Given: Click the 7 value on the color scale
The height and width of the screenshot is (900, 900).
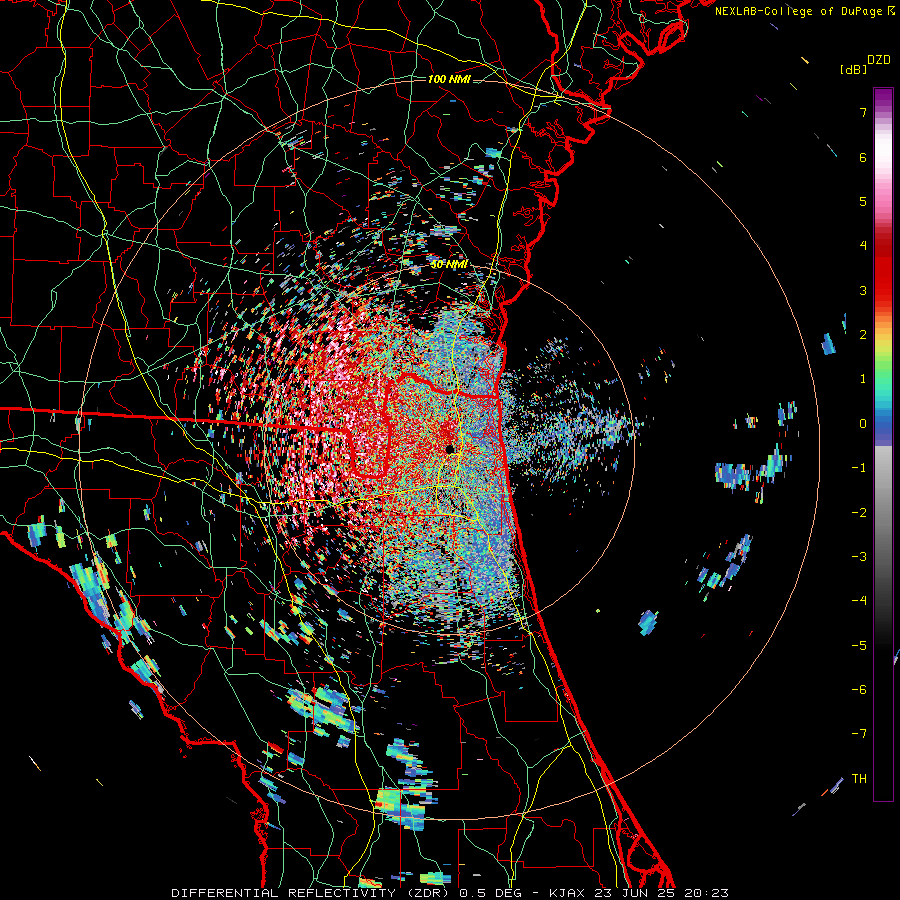Looking at the screenshot, I should tap(863, 112).
